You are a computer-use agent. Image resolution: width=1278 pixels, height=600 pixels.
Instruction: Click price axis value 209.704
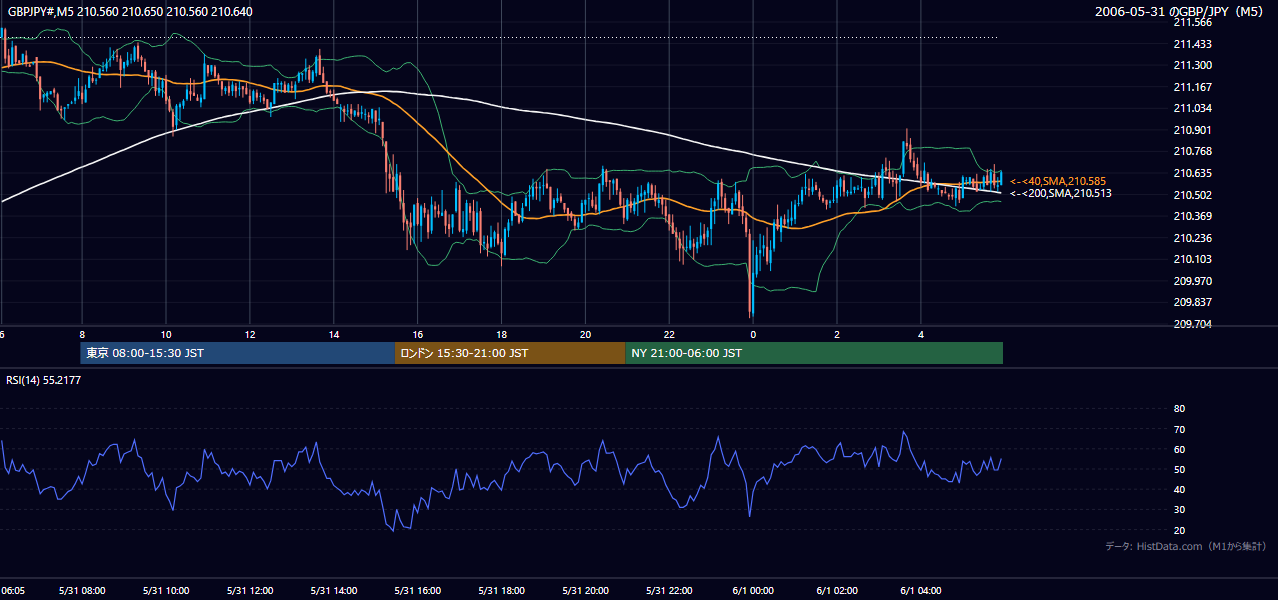1191,324
